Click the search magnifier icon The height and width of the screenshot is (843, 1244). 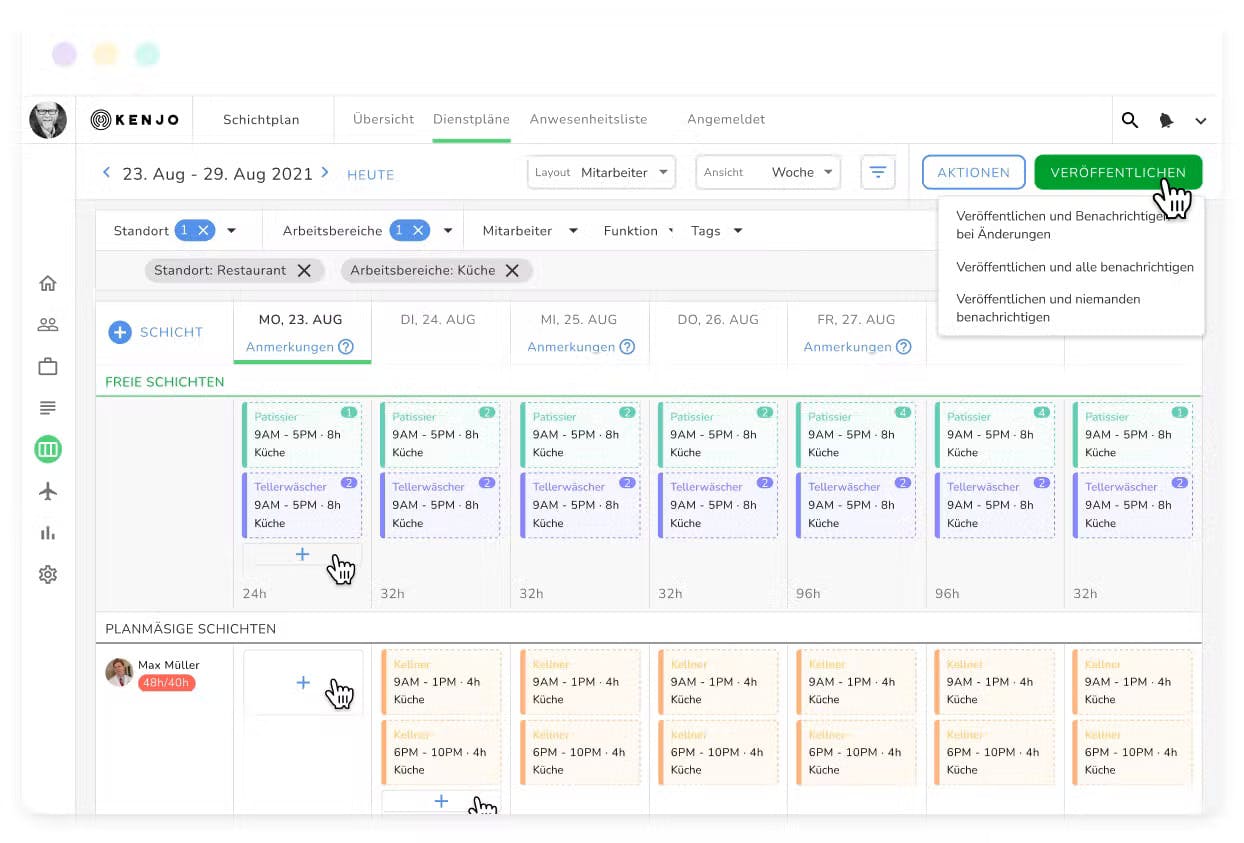(1130, 120)
